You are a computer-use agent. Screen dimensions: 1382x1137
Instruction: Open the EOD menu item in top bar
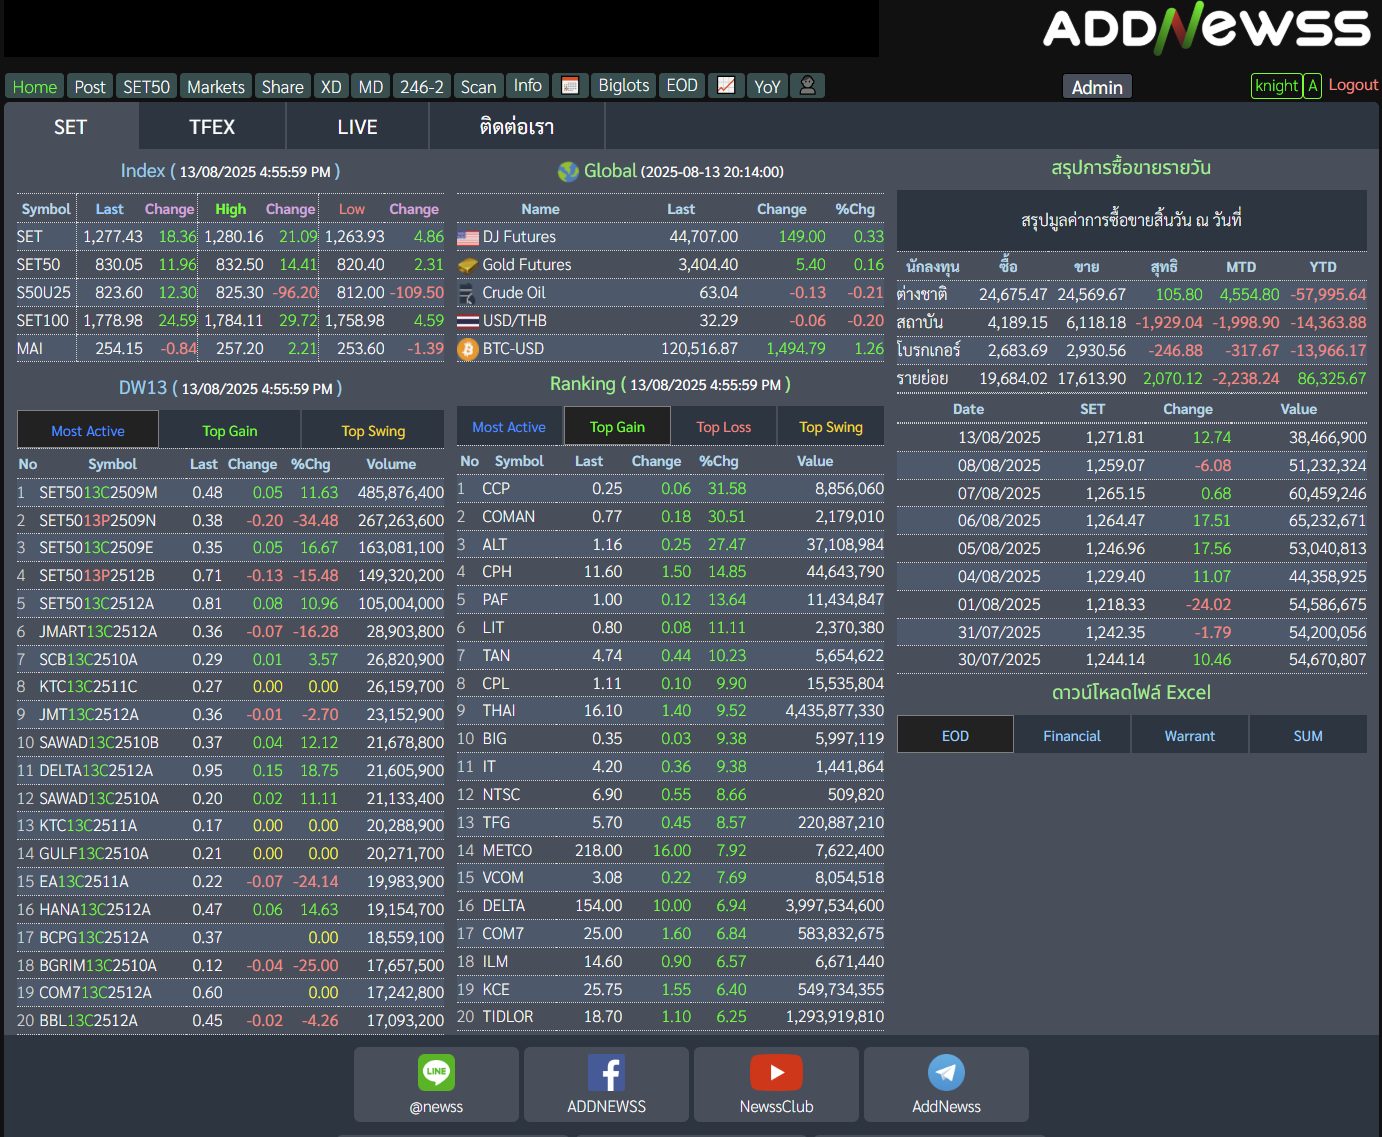coord(682,86)
